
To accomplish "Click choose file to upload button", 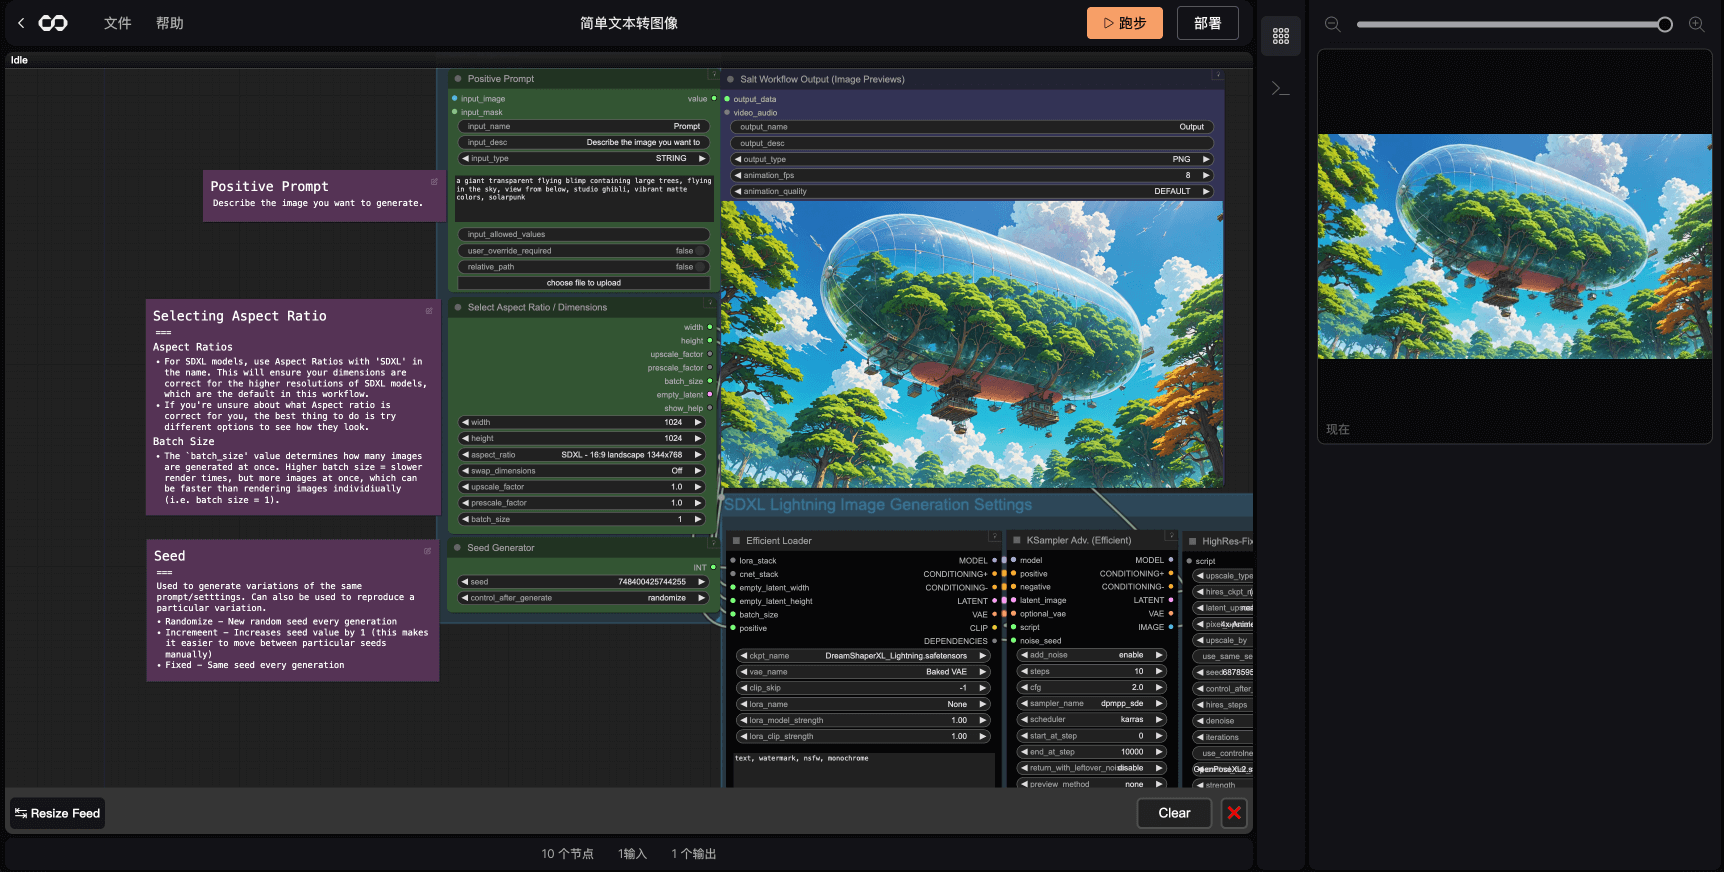I will pos(583,283).
